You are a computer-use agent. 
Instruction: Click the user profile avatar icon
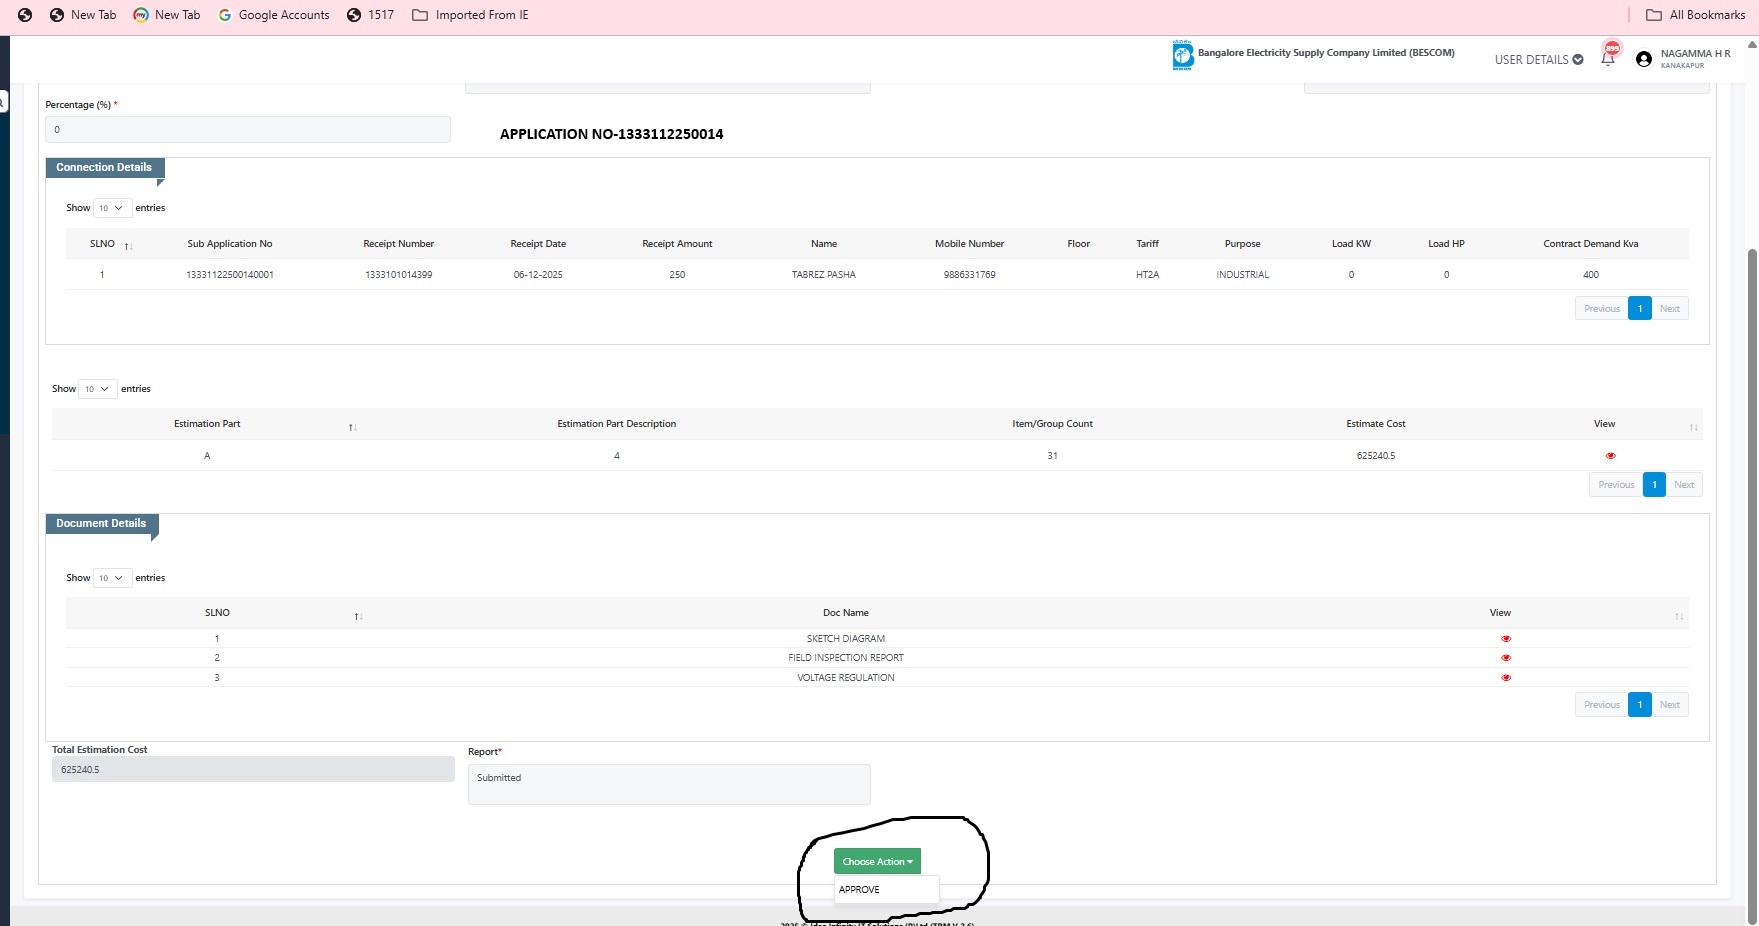click(x=1643, y=59)
